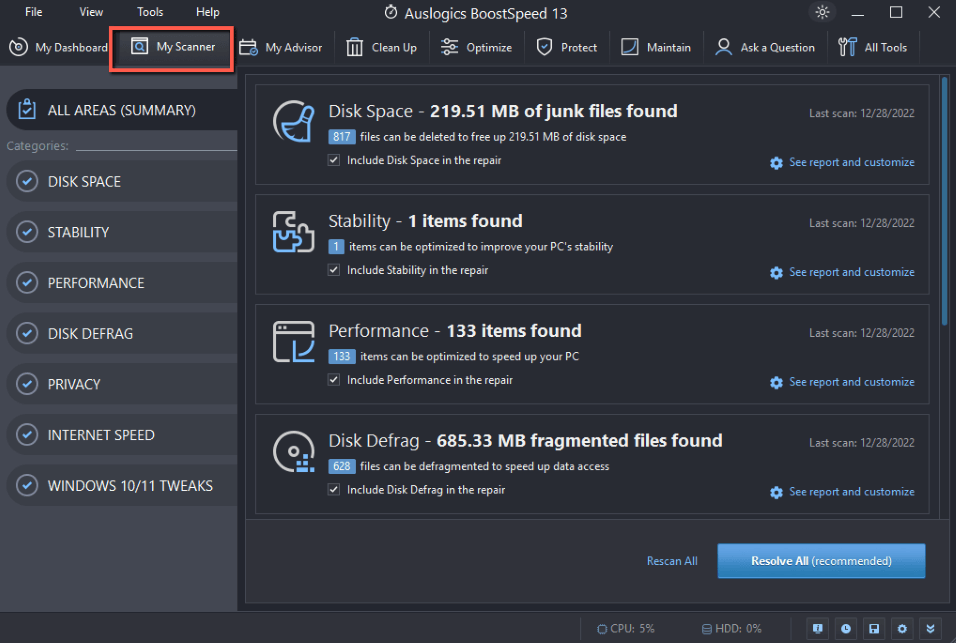Image resolution: width=956 pixels, height=643 pixels.
Task: Select the Performance category
Action: pos(122,283)
